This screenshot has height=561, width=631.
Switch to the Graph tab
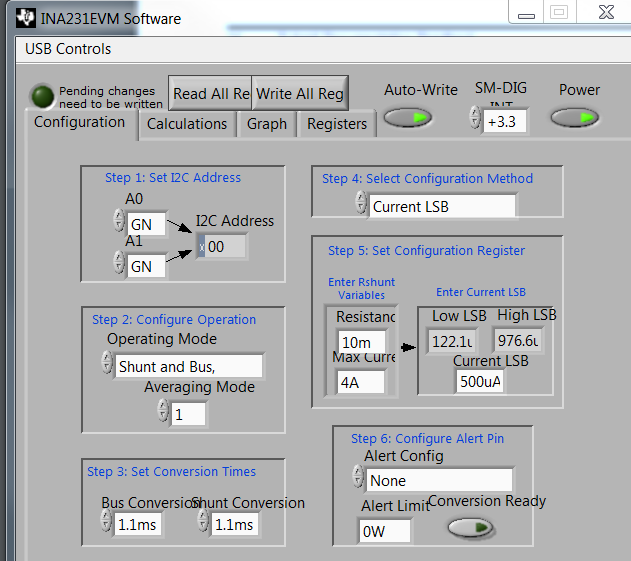pos(267,124)
